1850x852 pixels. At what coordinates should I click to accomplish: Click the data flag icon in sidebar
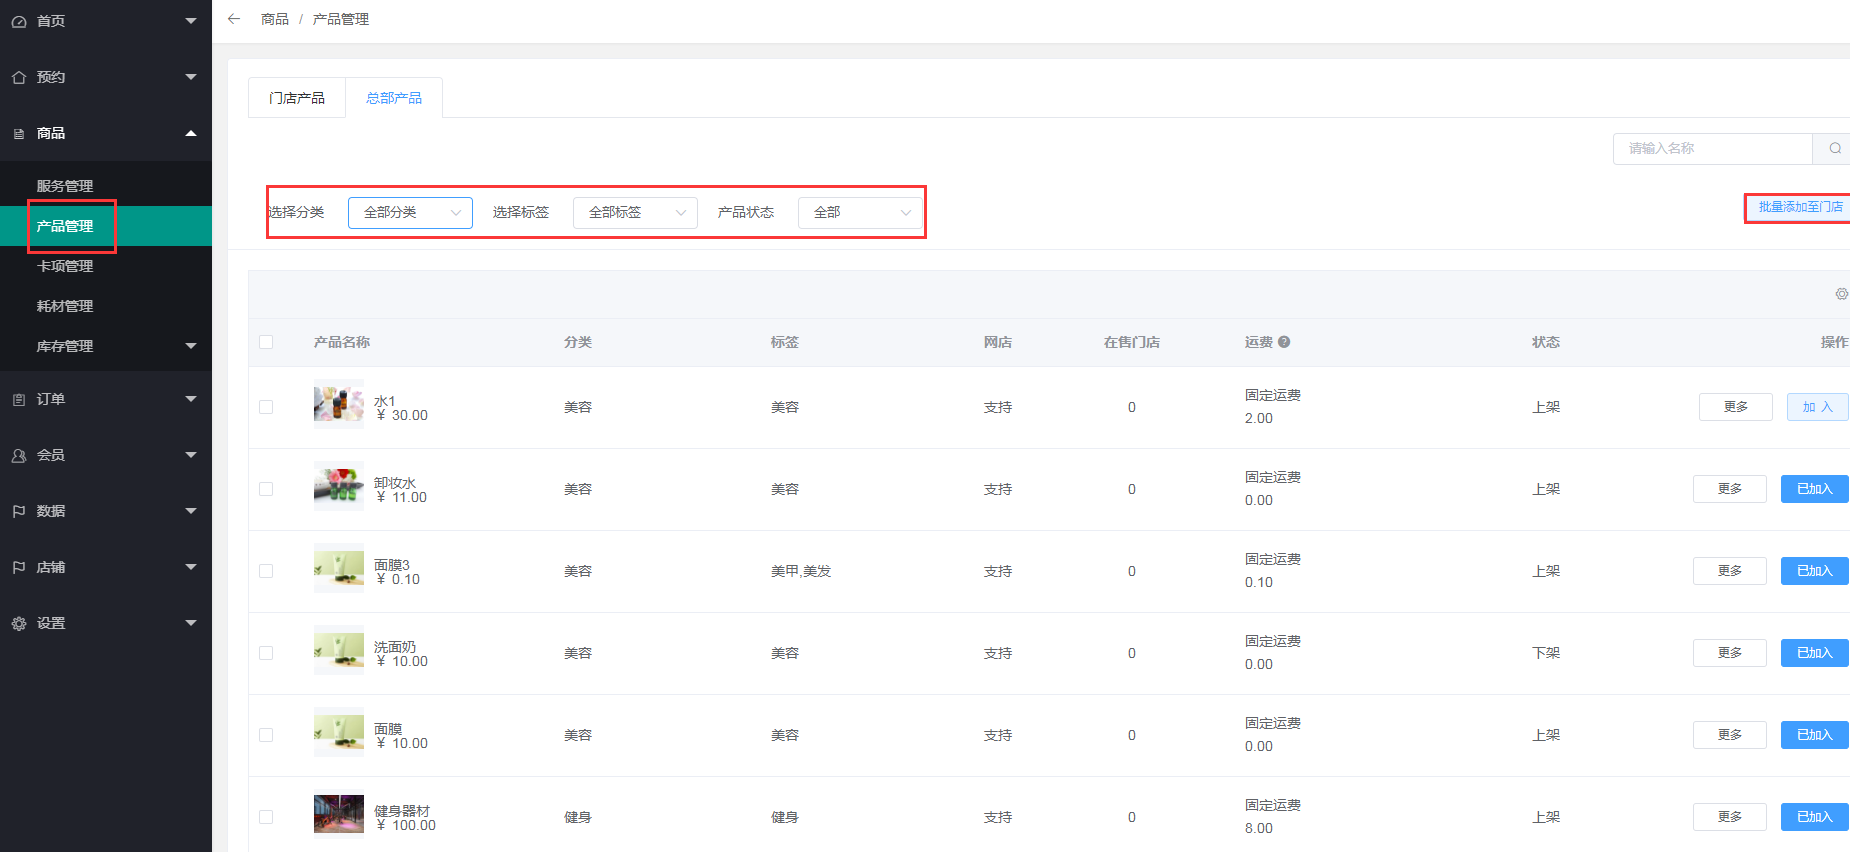pos(18,511)
